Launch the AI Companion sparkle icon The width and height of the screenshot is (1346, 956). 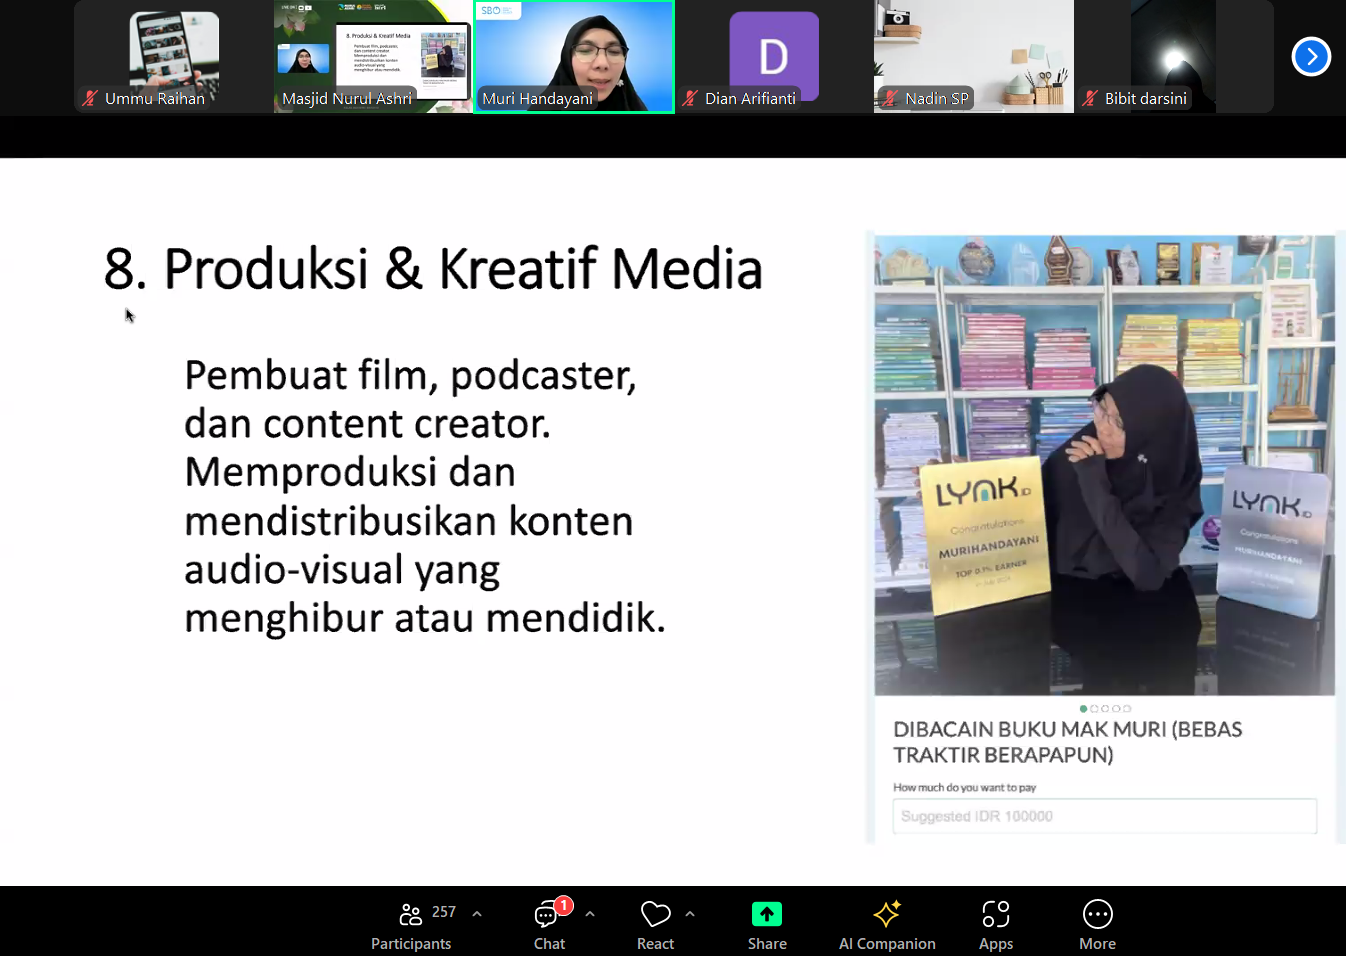point(886,915)
